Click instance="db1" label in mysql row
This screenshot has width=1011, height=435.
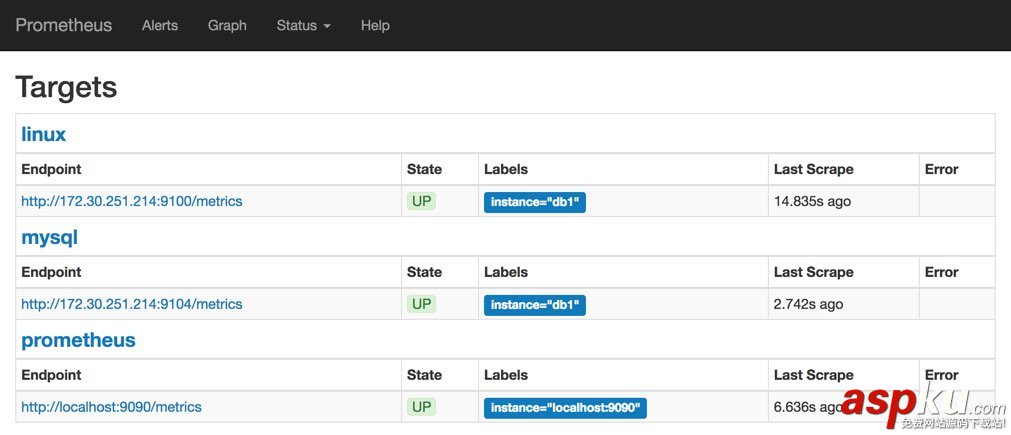coord(535,305)
